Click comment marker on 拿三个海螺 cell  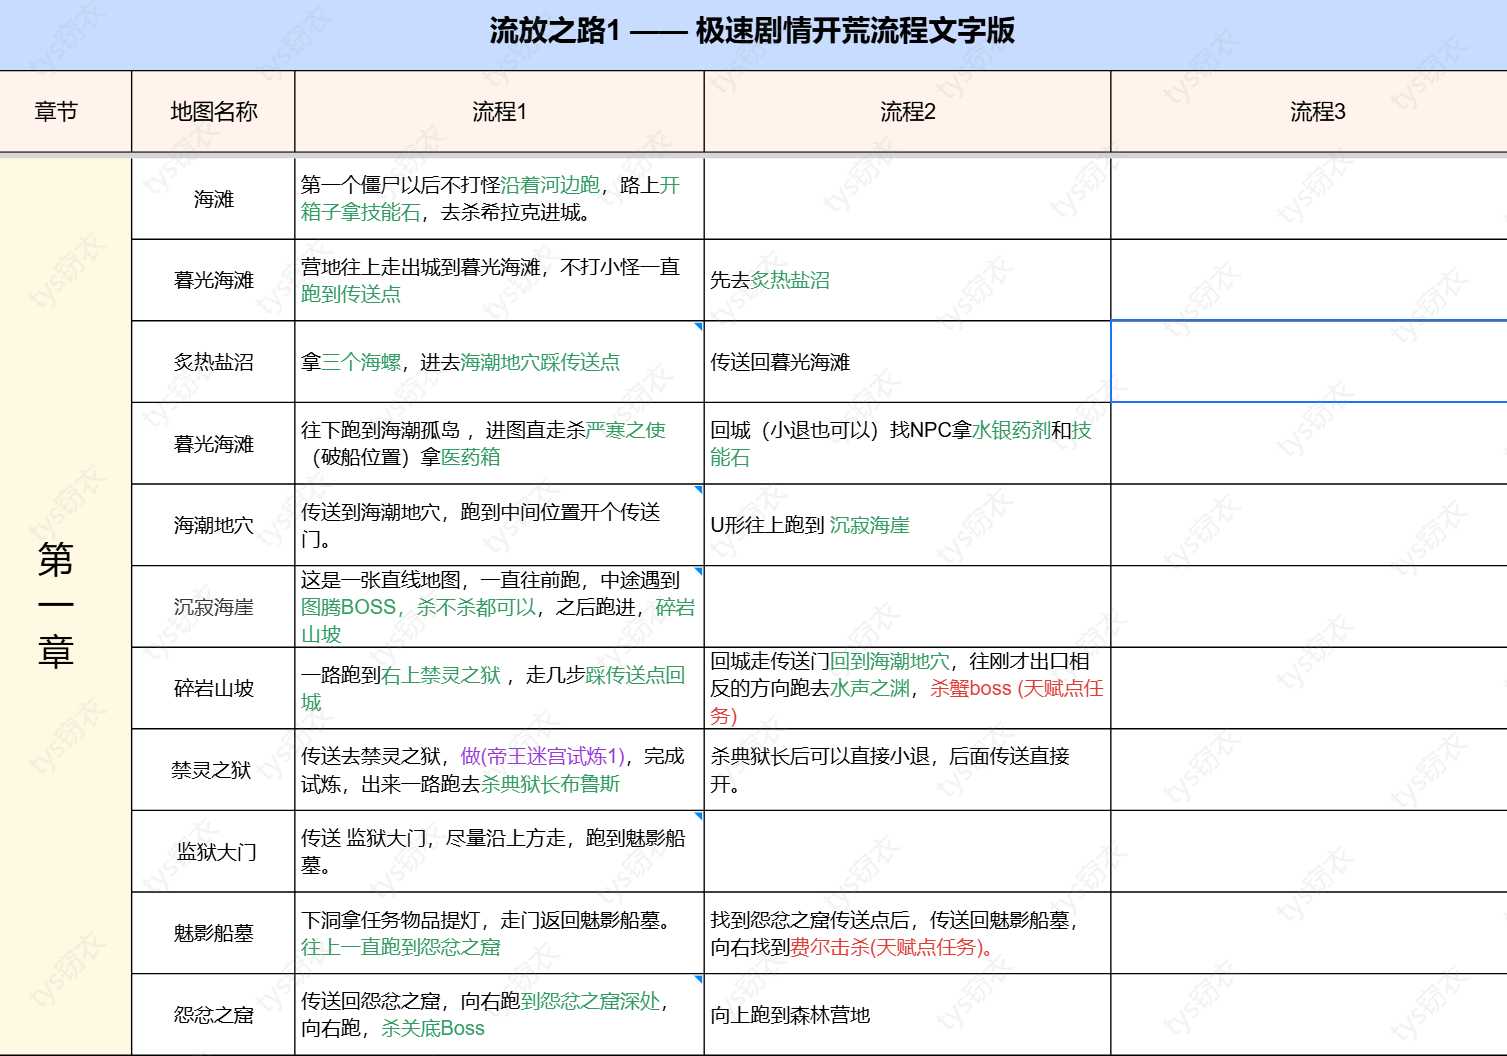coord(699,326)
